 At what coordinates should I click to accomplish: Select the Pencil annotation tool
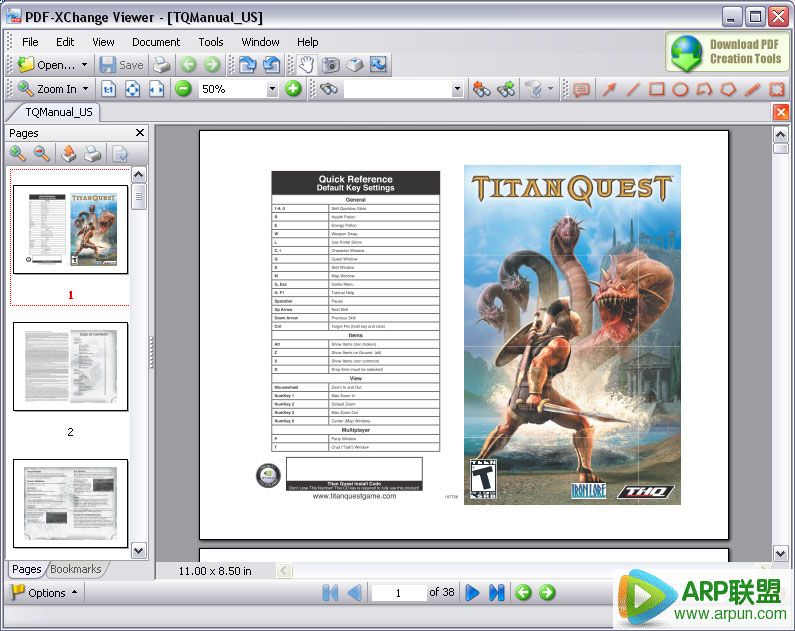[x=753, y=89]
